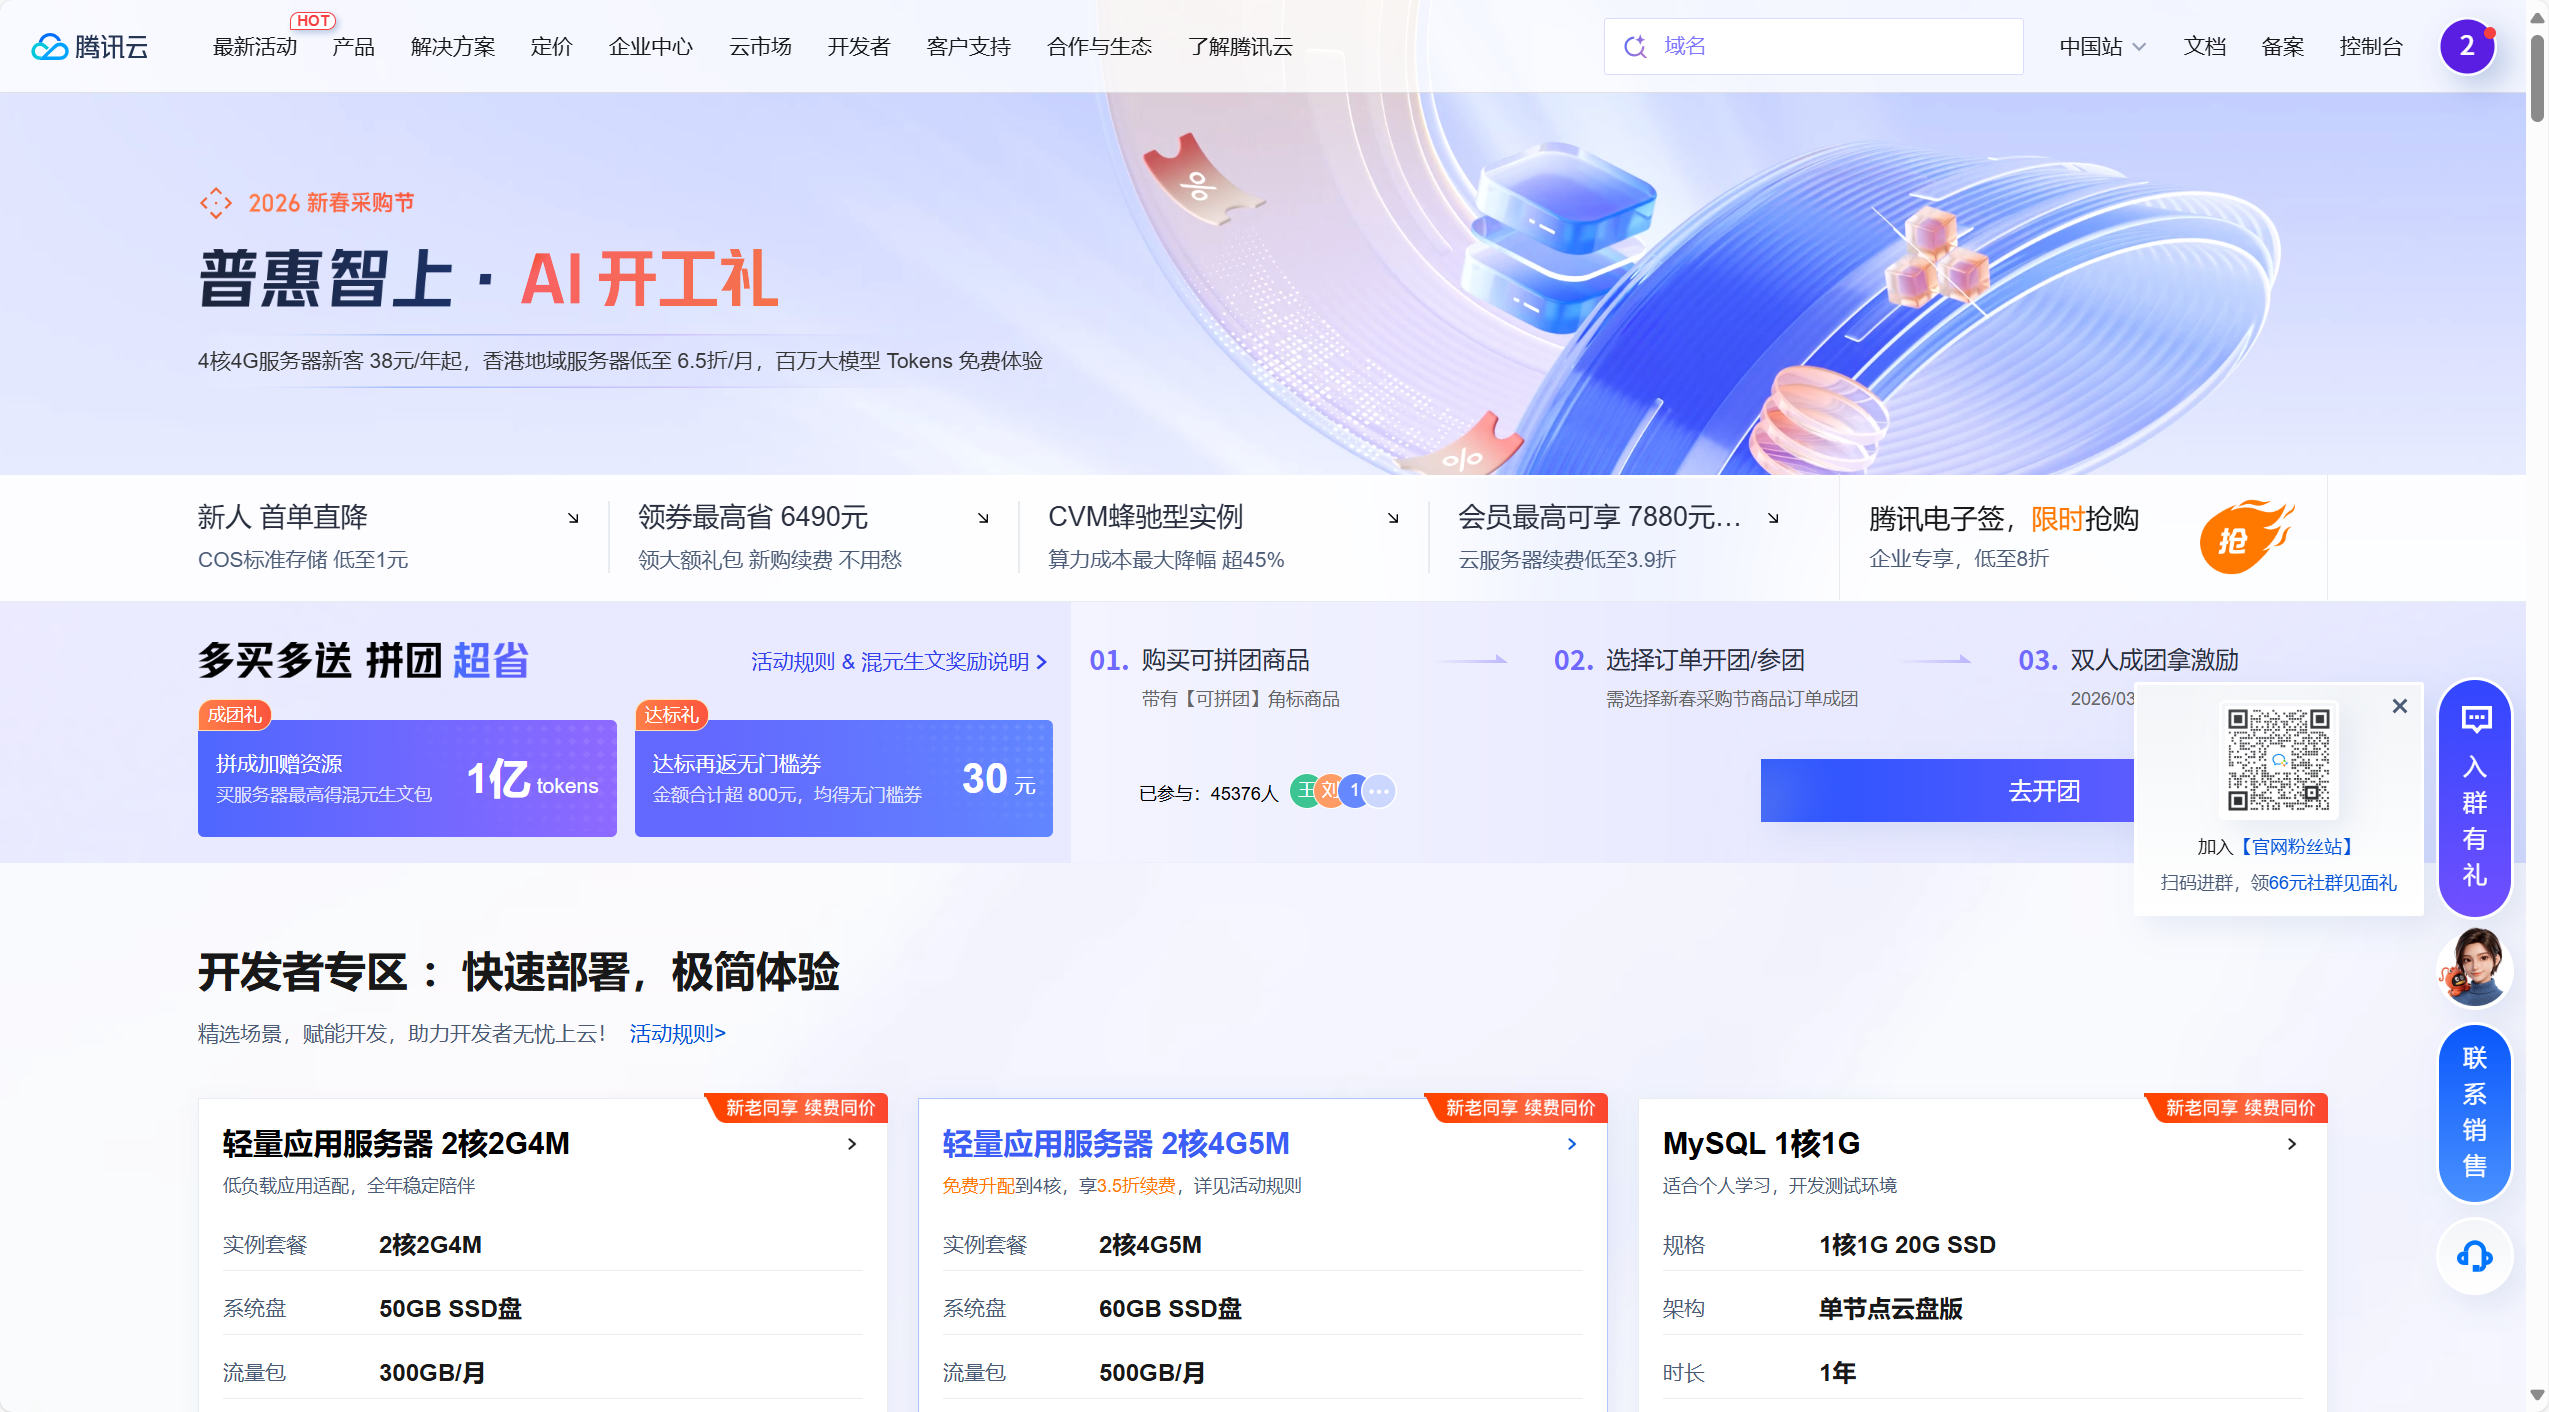
Task: Open the 产品 menu in navigation
Action: (353, 47)
